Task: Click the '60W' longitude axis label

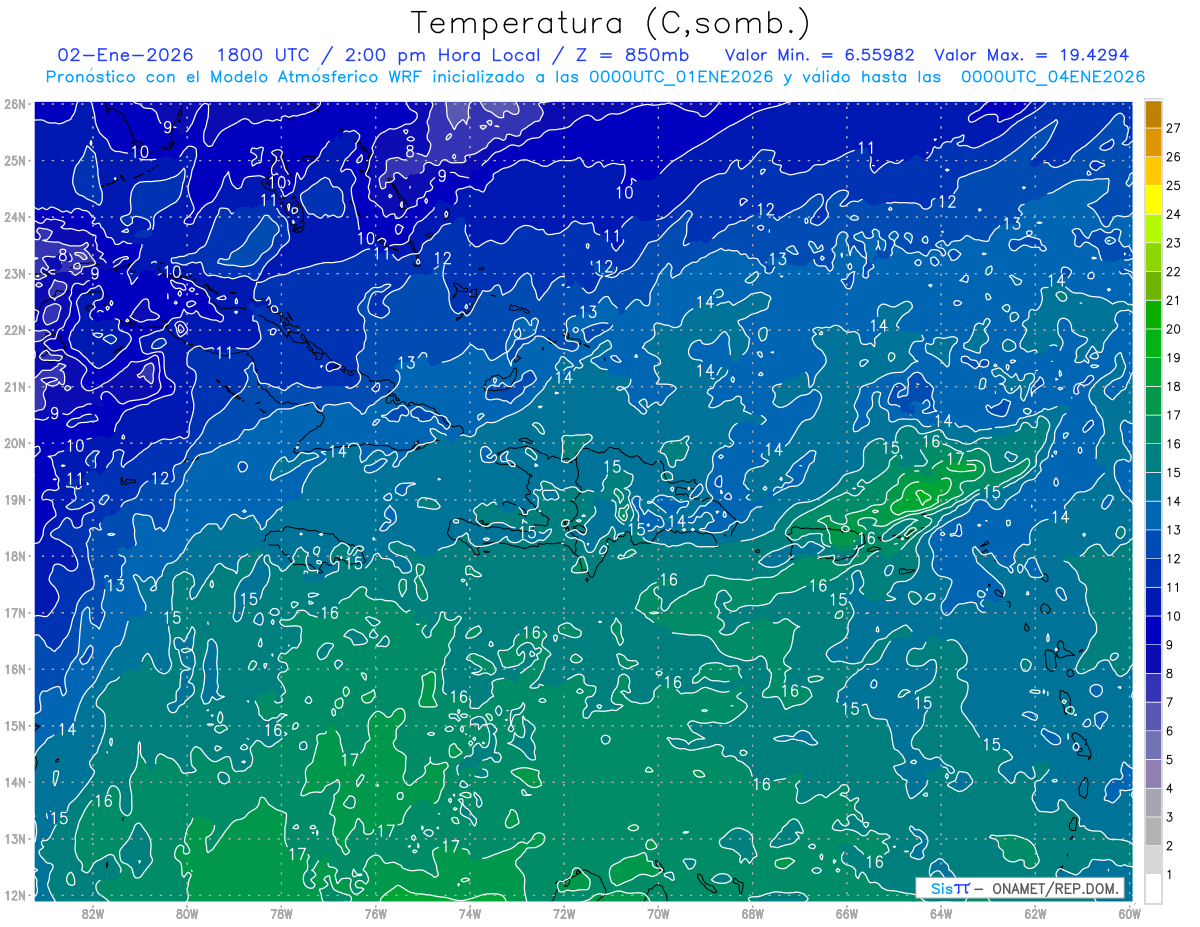Action: coord(1129,912)
